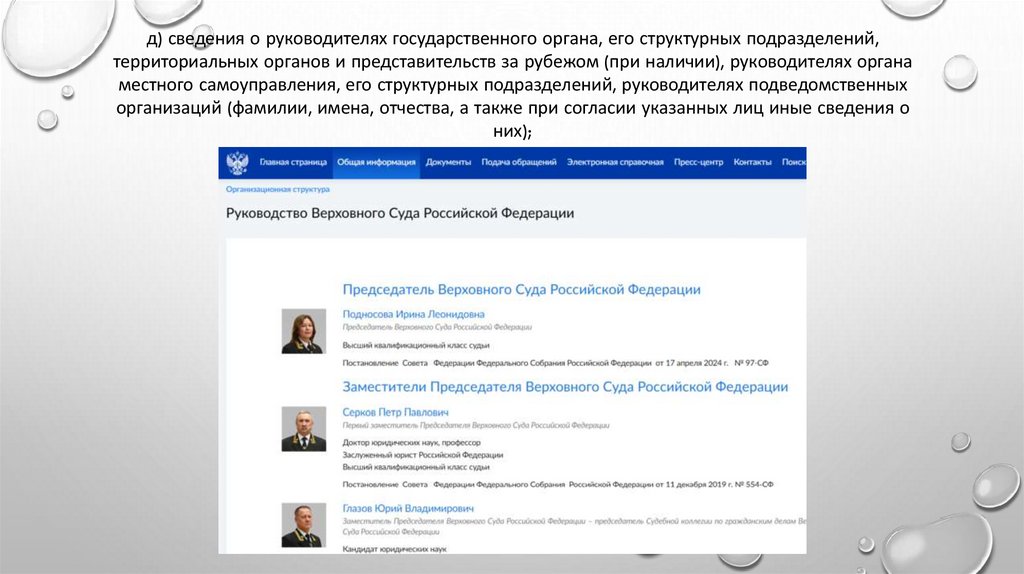Click heading Заместители Председателя Верховного Суда

[x=565, y=387]
